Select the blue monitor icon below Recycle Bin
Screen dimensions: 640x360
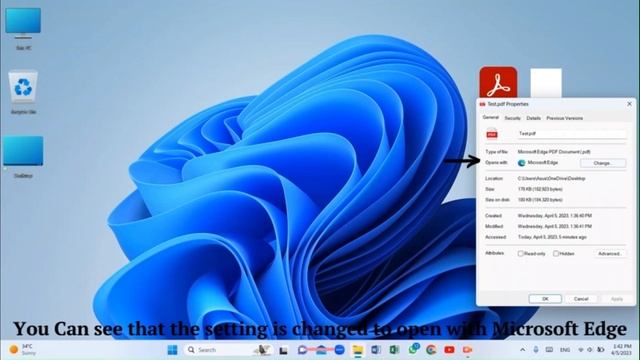click(x=23, y=157)
